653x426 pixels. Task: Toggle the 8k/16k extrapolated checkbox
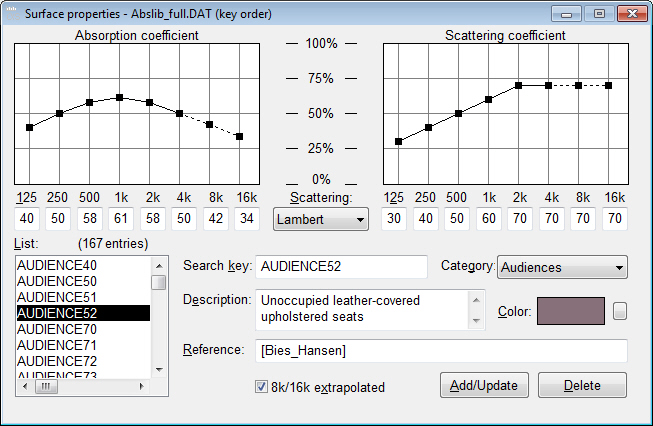coord(262,386)
